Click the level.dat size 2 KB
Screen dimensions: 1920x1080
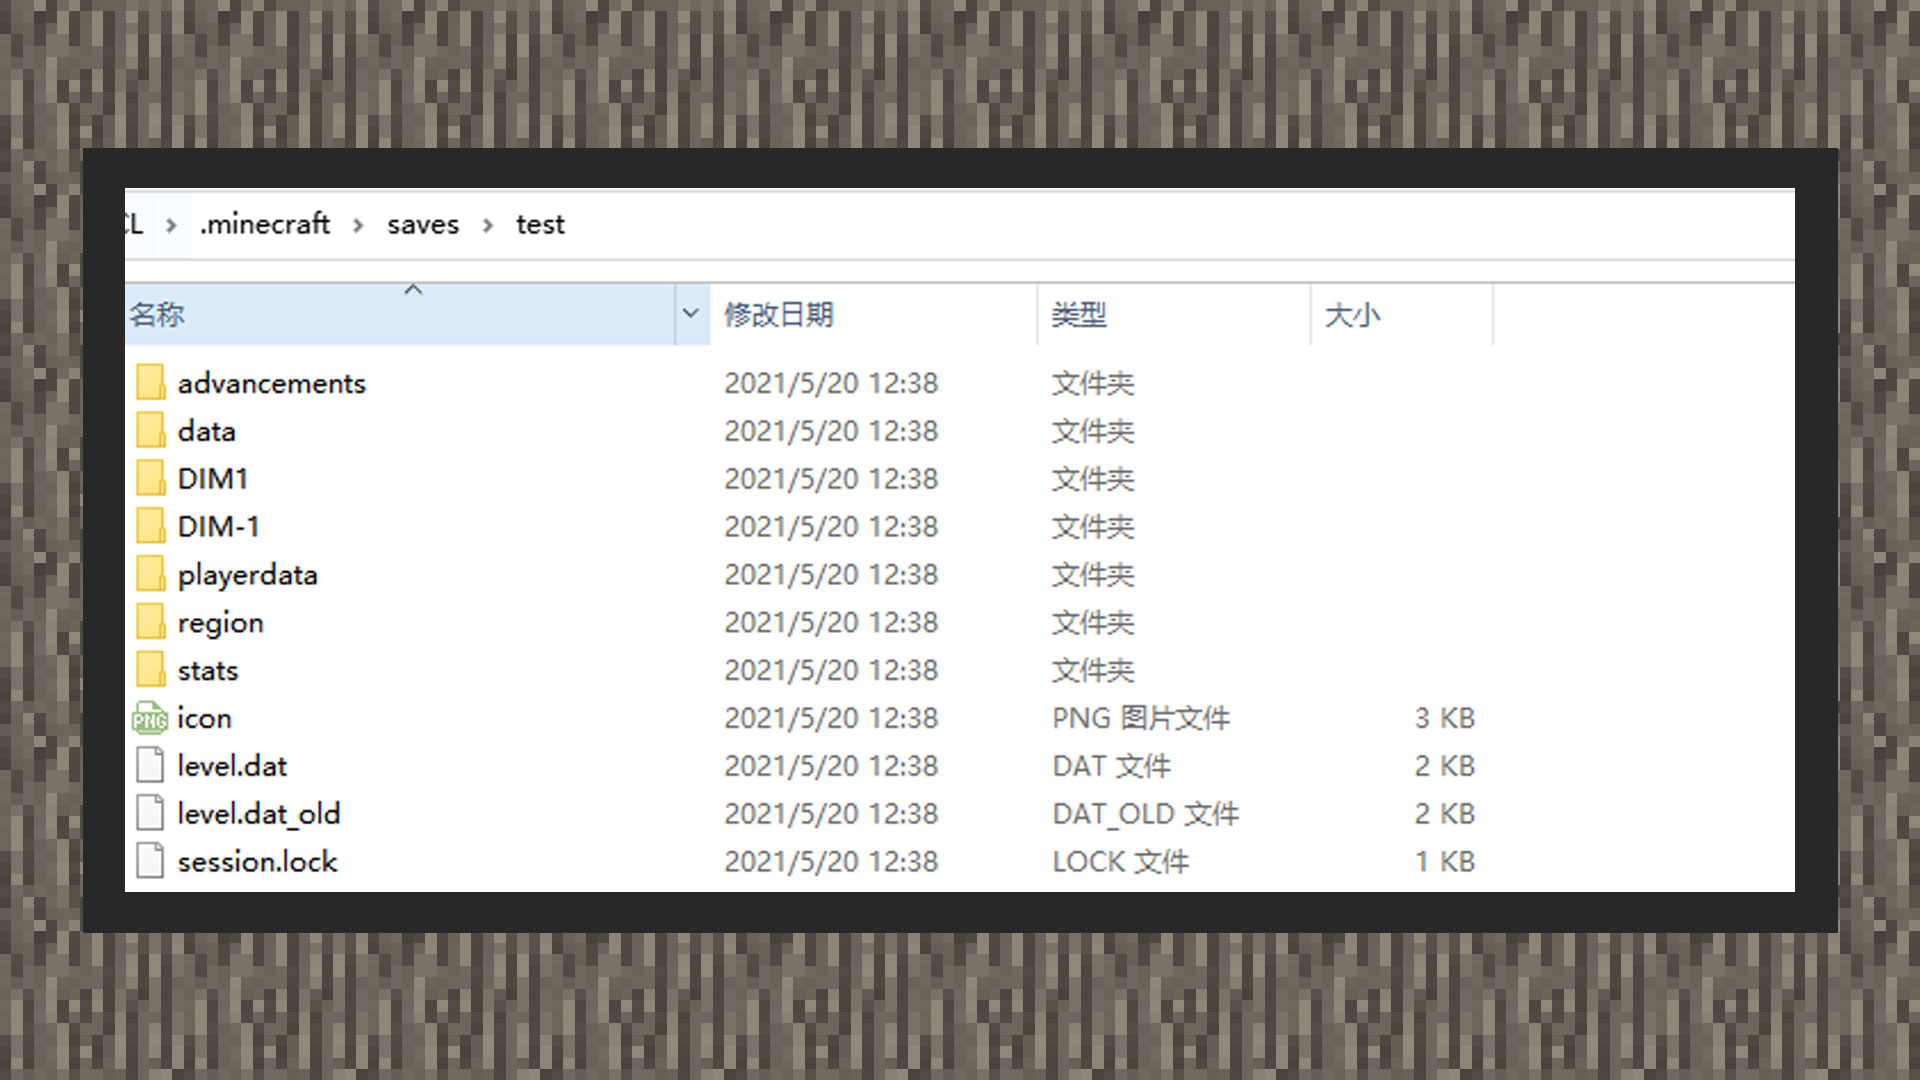coord(1445,766)
